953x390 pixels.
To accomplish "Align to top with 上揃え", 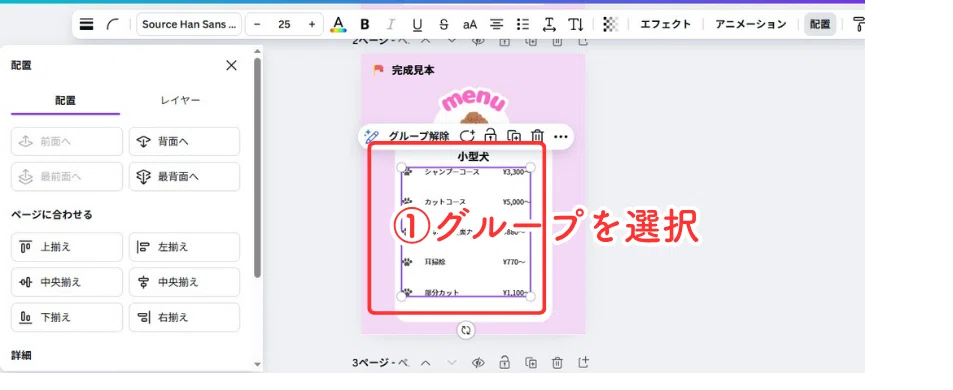I will coord(67,247).
